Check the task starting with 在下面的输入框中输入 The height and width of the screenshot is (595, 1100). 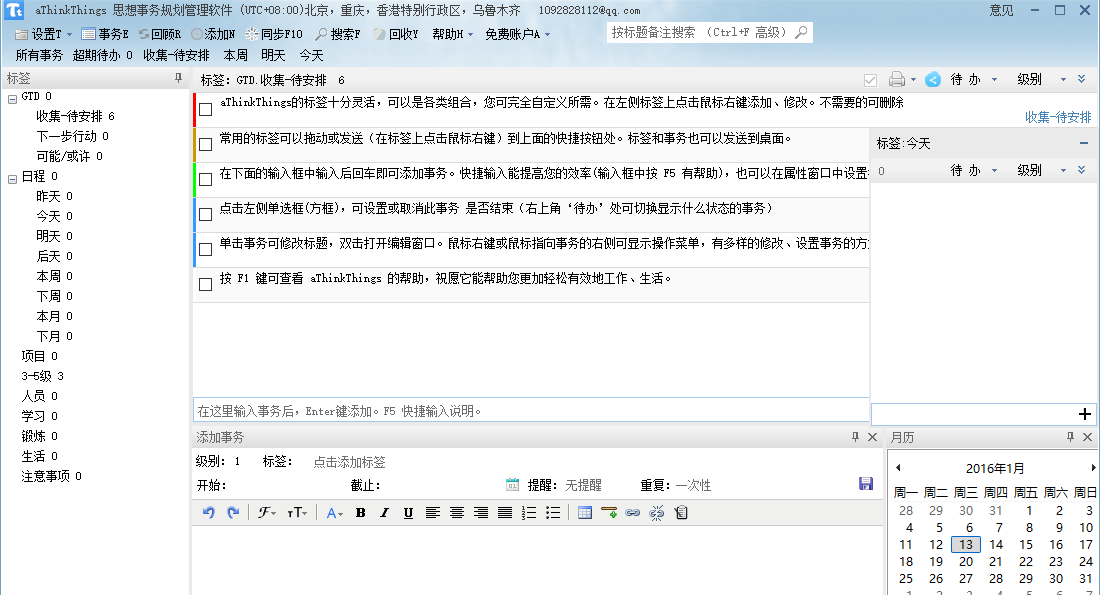pos(206,180)
